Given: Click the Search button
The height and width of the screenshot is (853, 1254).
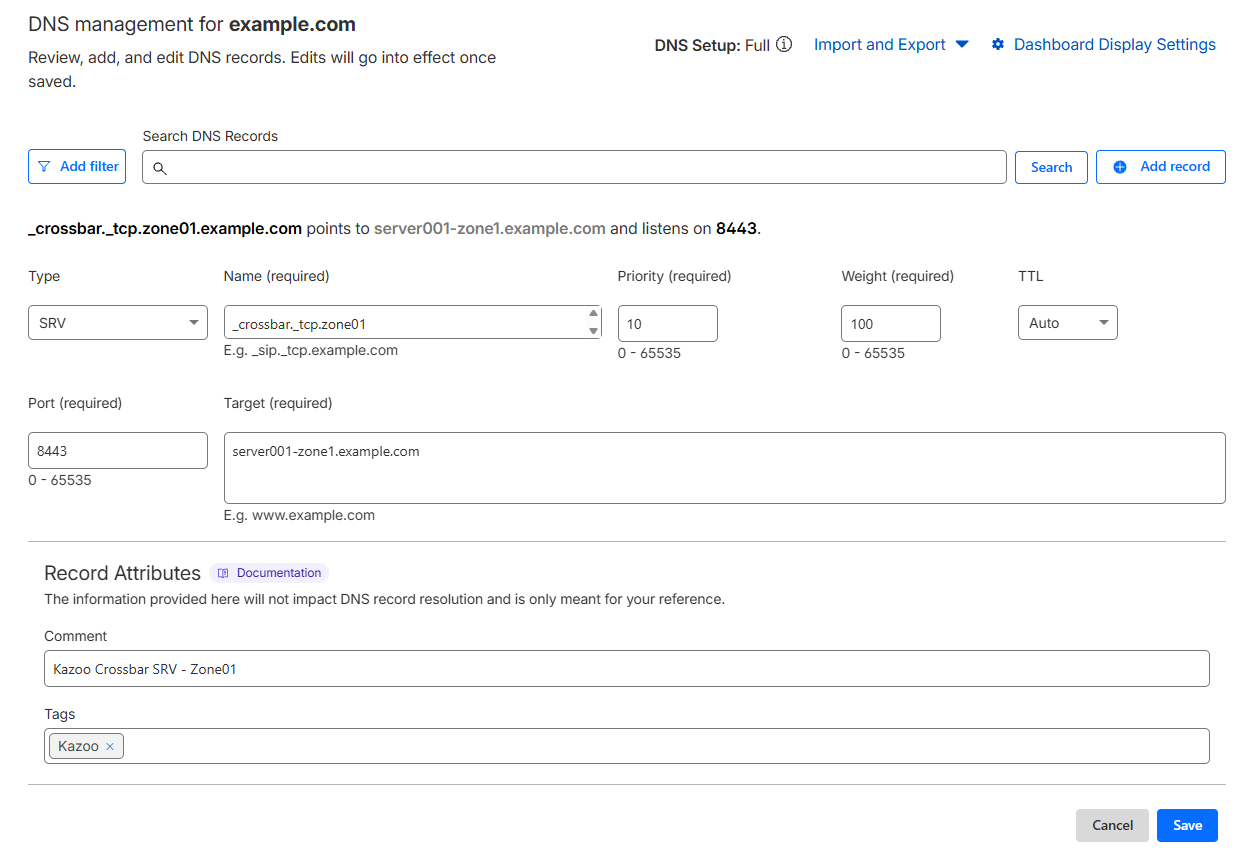Looking at the screenshot, I should [x=1051, y=167].
